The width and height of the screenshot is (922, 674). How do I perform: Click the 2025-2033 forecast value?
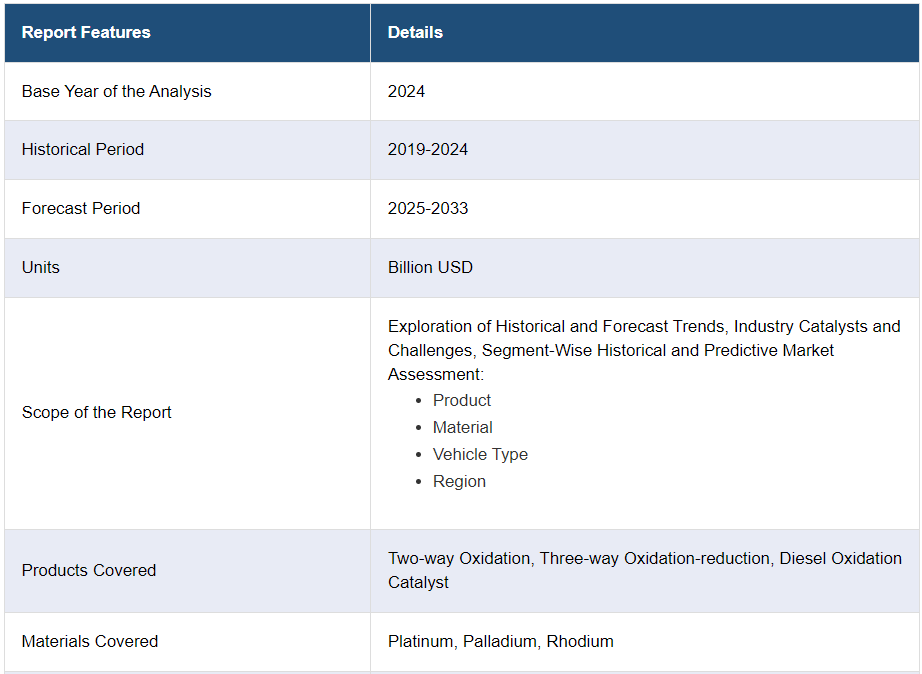pyautogui.click(x=428, y=208)
